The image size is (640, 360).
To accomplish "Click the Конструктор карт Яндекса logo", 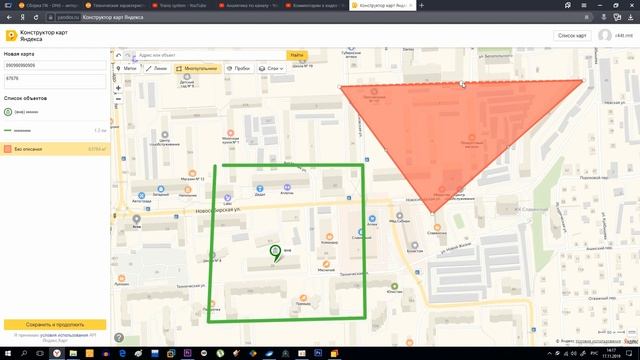I will click(37, 36).
